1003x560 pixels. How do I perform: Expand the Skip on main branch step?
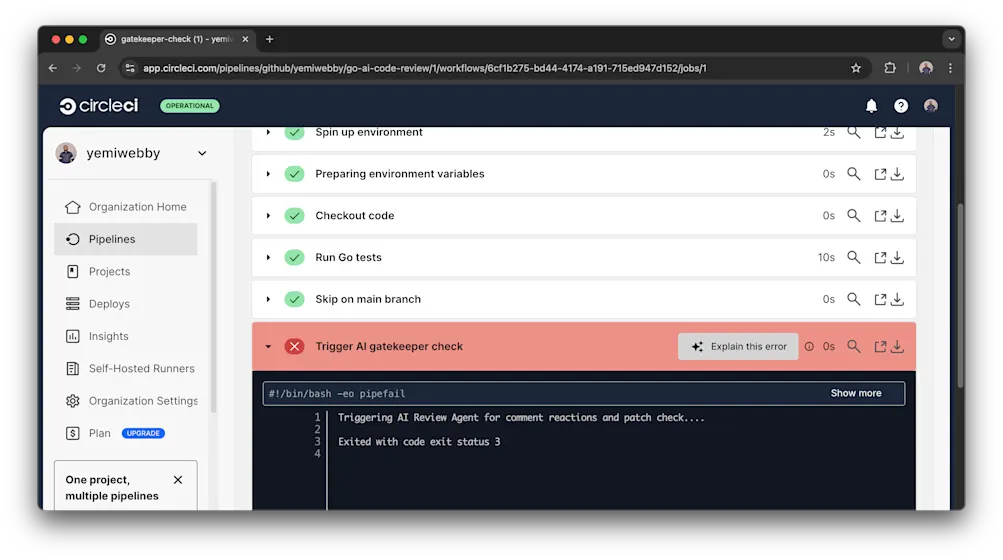click(x=268, y=299)
